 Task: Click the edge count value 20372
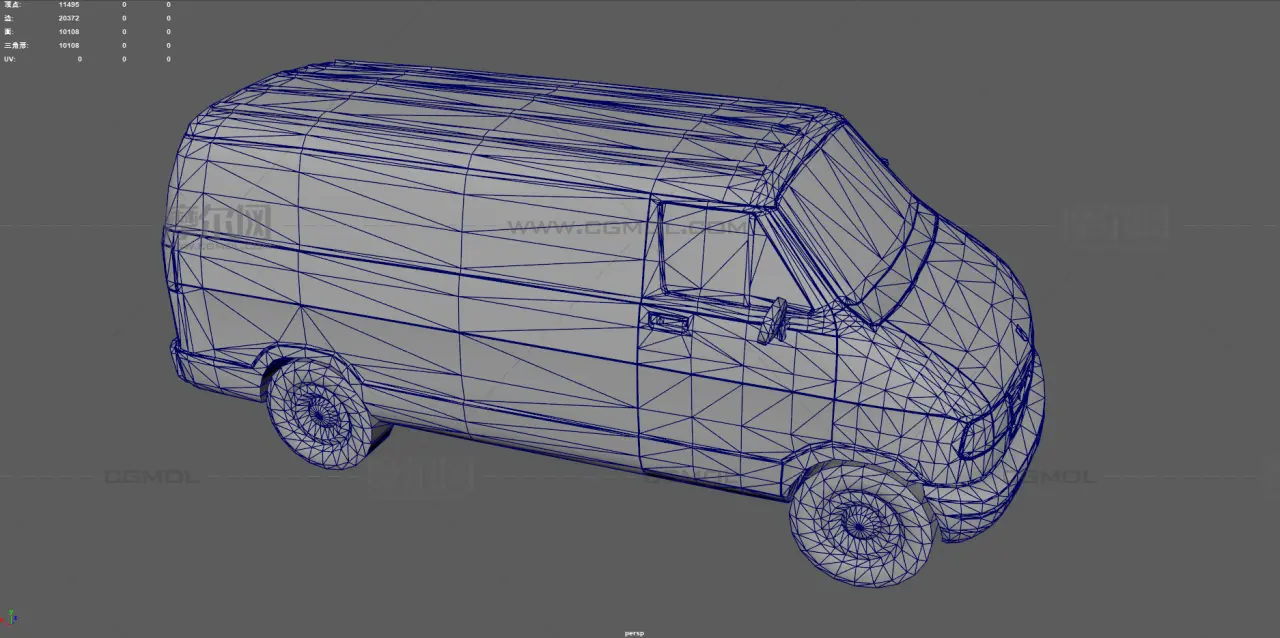69,18
